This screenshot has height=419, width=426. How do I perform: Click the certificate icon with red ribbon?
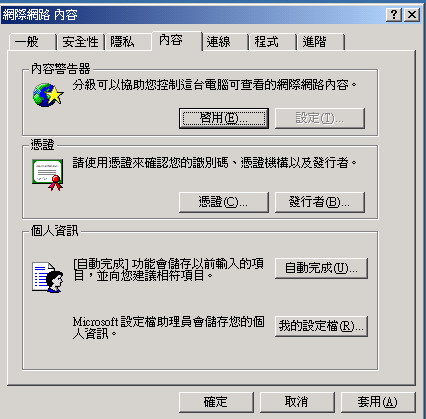(48, 175)
